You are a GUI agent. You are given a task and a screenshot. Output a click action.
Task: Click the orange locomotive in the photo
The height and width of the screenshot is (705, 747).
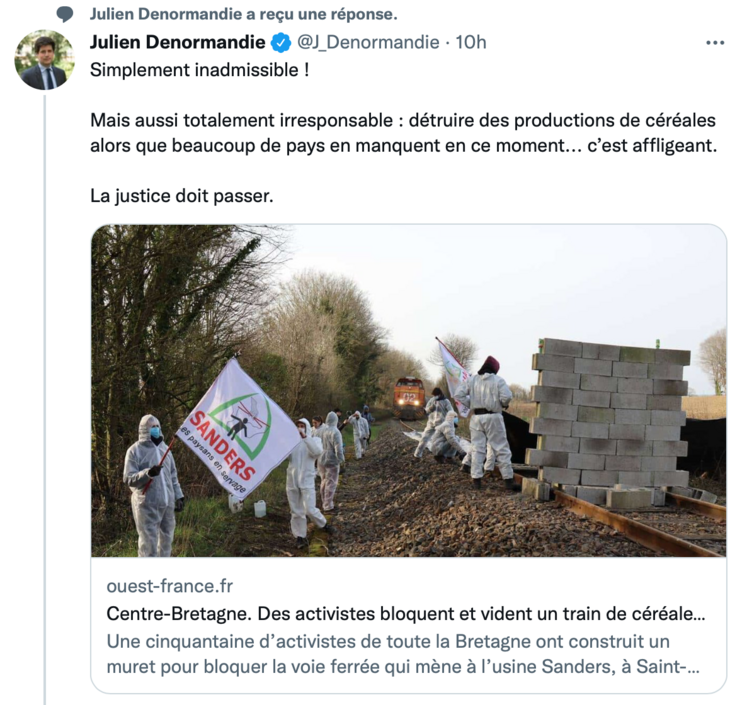pos(409,397)
